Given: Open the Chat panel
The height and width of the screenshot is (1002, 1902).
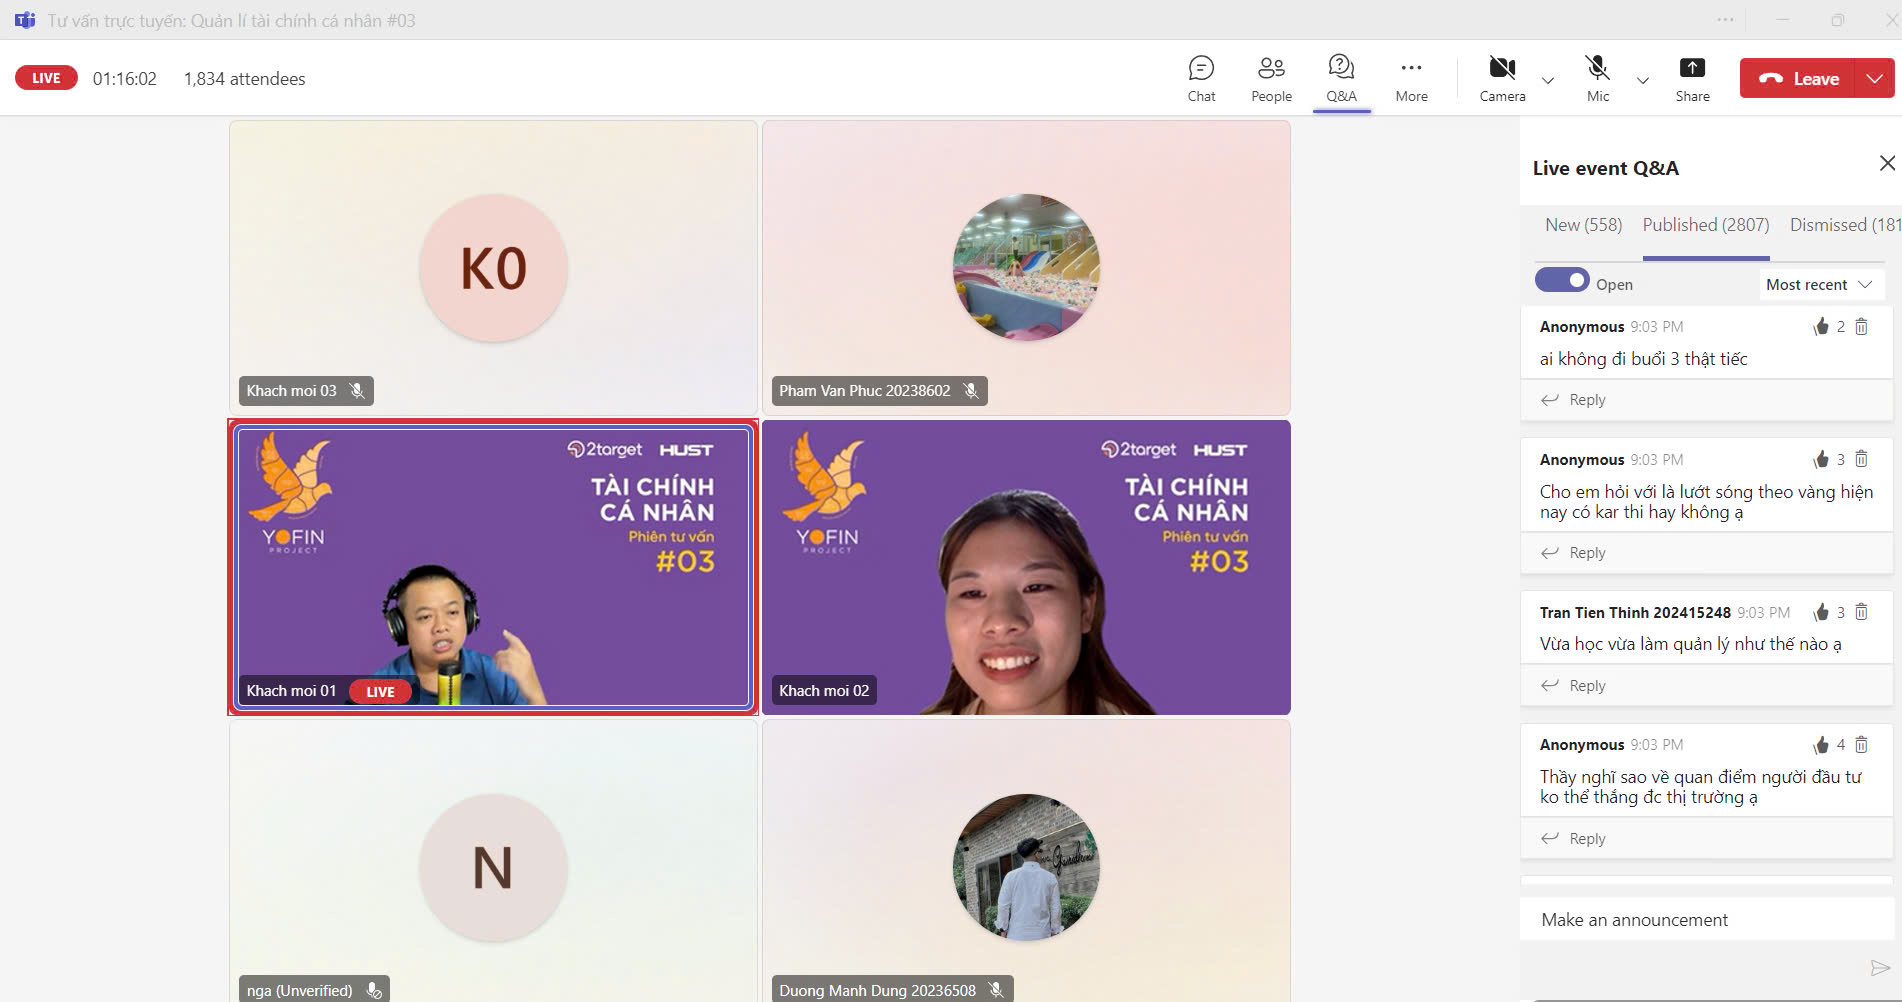Looking at the screenshot, I should coord(1201,79).
